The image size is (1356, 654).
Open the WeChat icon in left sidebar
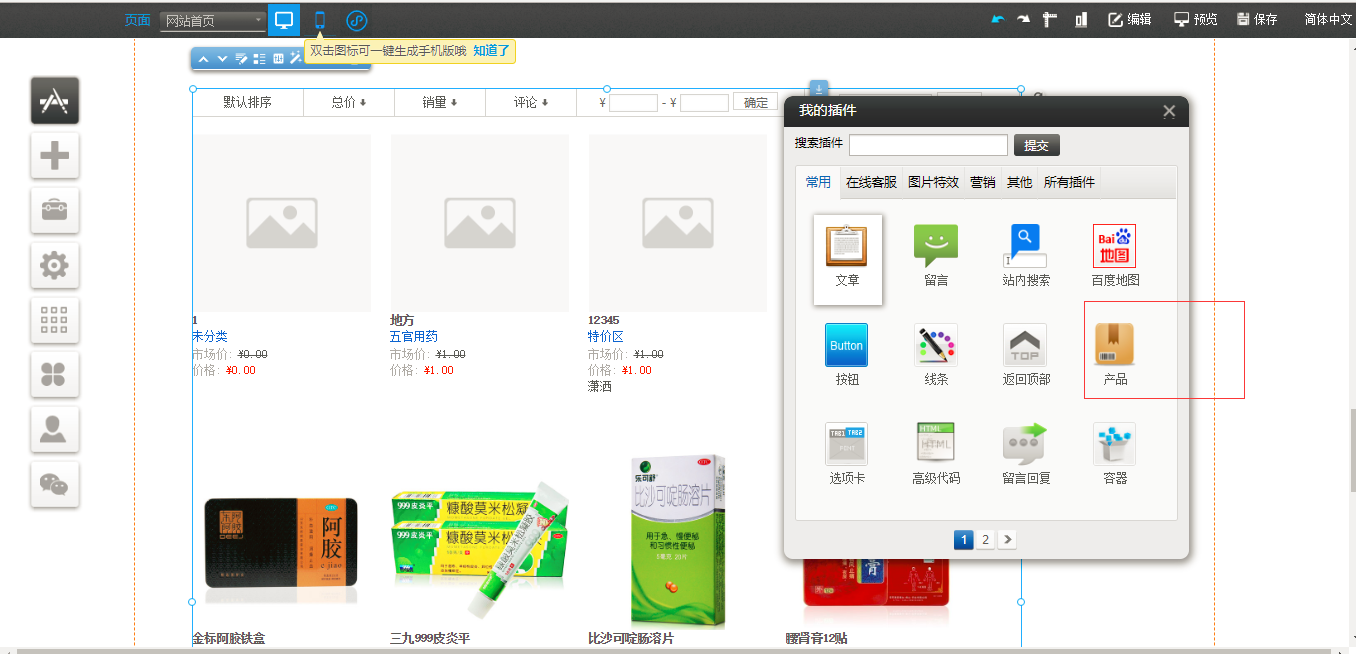tap(54, 484)
